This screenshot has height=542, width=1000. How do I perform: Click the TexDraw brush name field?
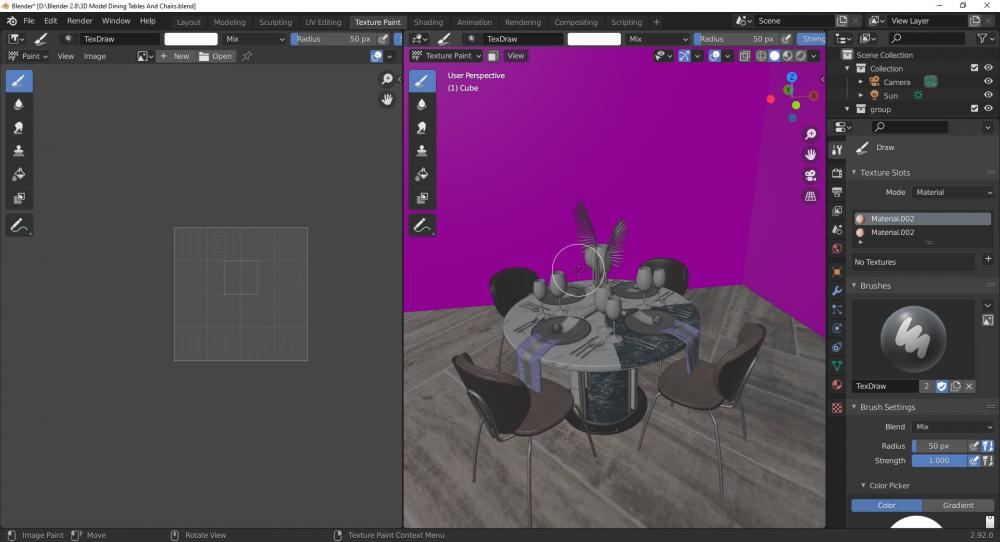point(884,386)
